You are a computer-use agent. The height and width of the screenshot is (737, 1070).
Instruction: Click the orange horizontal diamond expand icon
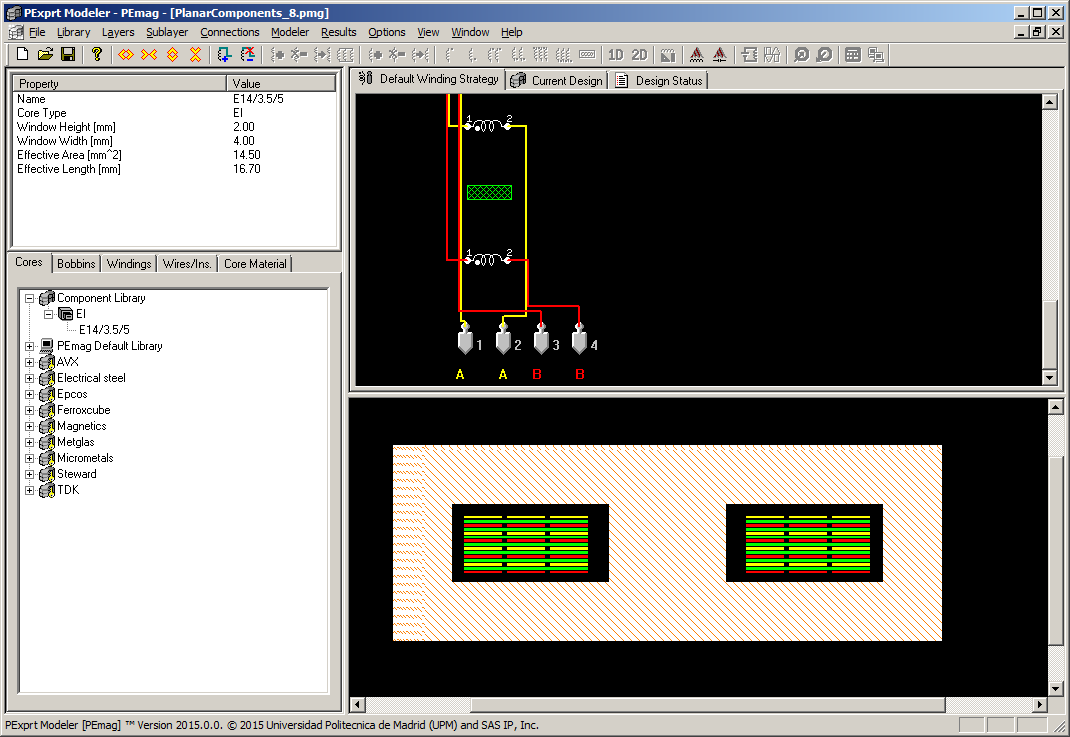pos(126,55)
